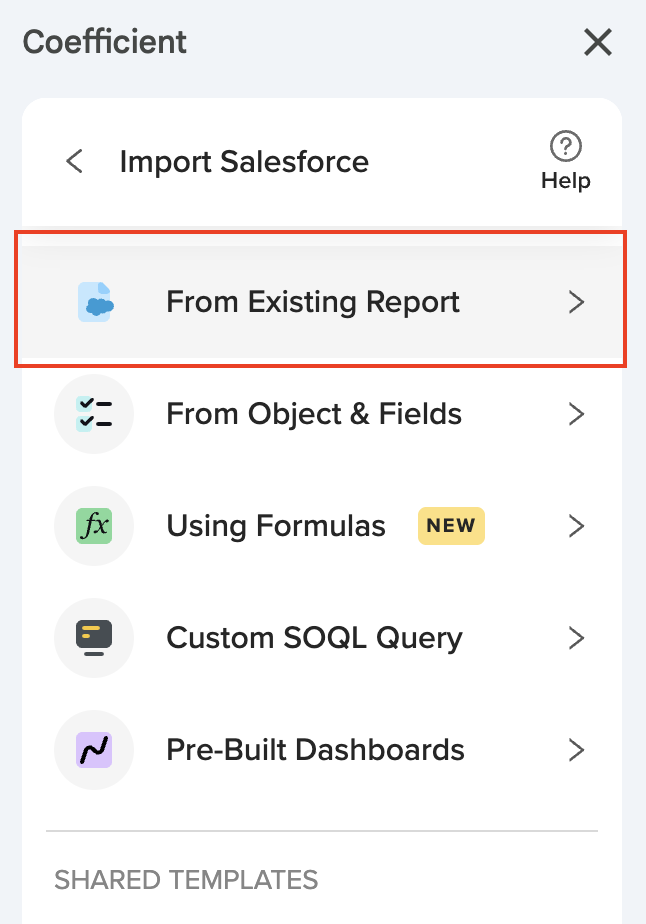Click the yellow NEW badge
This screenshot has width=646, height=924.
coord(451,526)
